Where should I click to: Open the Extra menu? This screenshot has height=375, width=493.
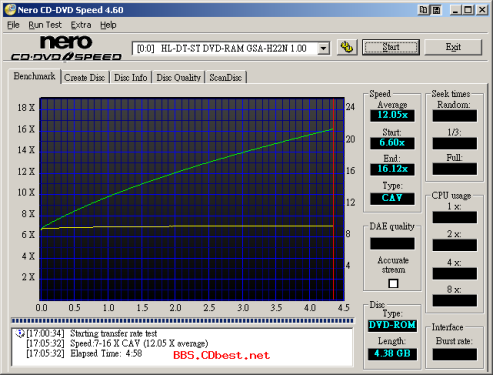pyautogui.click(x=81, y=25)
